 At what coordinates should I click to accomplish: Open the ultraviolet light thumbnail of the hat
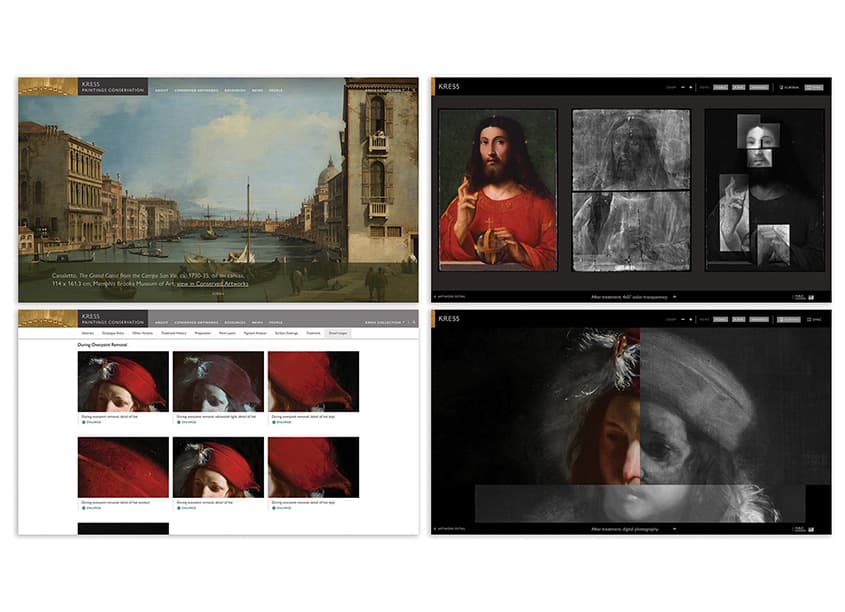pos(218,382)
